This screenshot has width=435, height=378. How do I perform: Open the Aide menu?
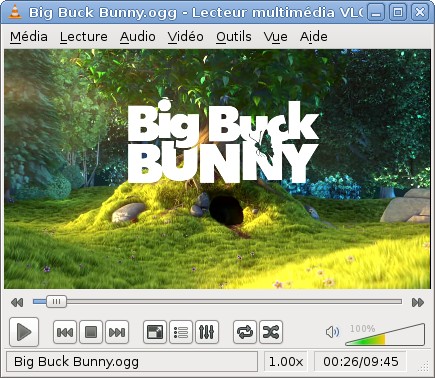314,36
